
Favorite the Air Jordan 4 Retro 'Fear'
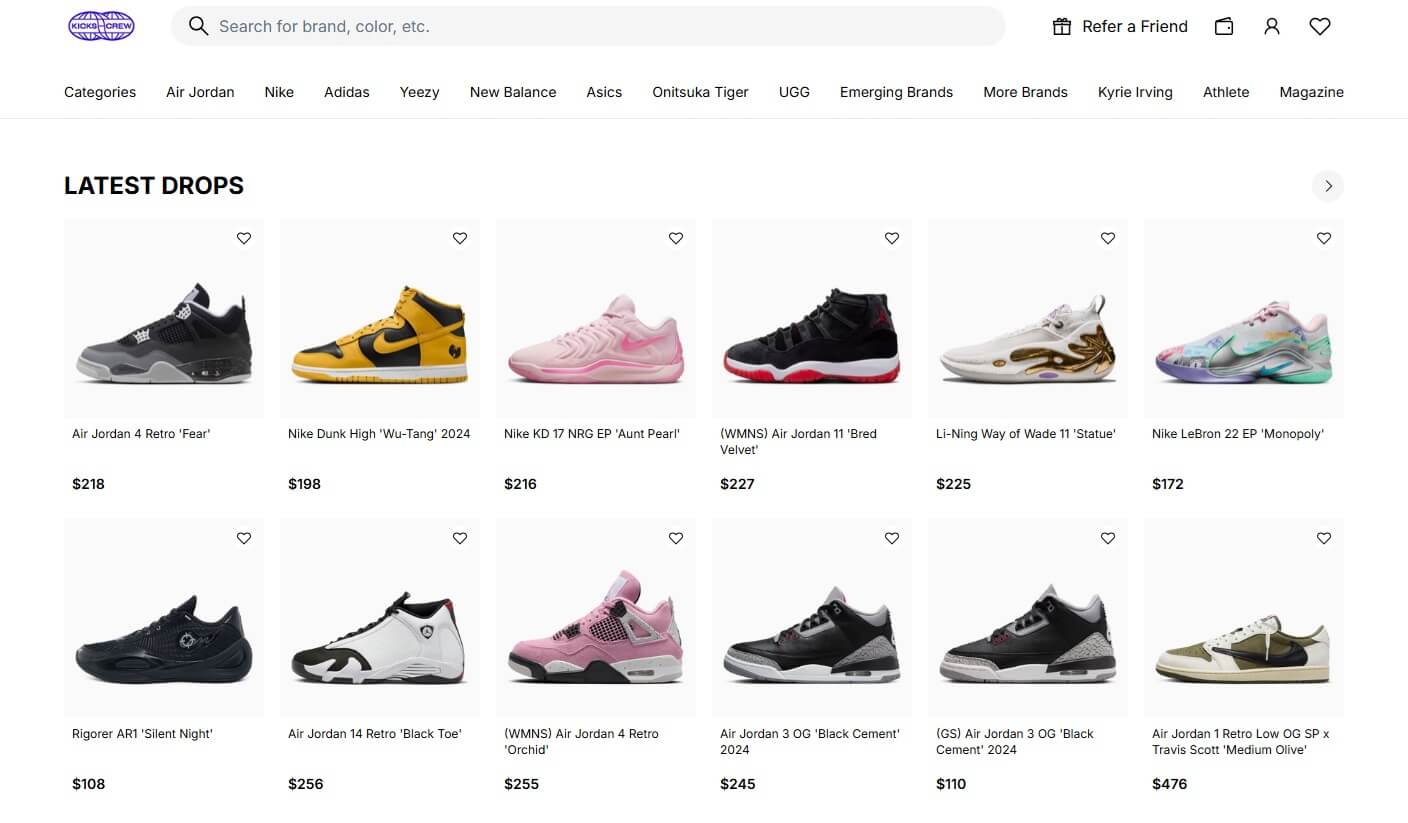(244, 238)
